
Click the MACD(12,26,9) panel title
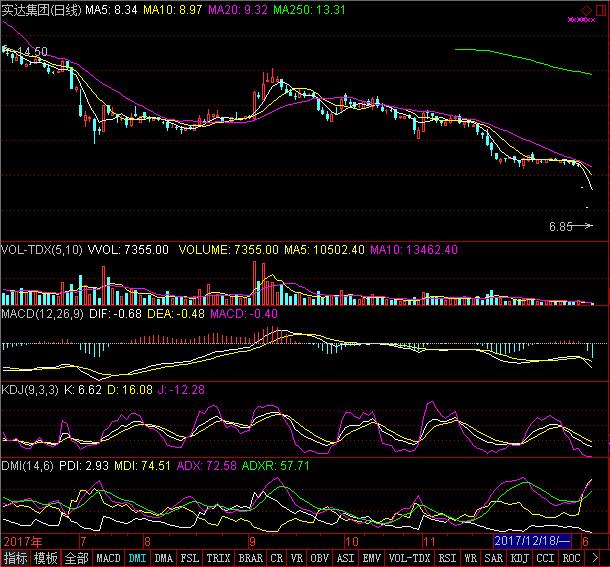pyautogui.click(x=42, y=314)
